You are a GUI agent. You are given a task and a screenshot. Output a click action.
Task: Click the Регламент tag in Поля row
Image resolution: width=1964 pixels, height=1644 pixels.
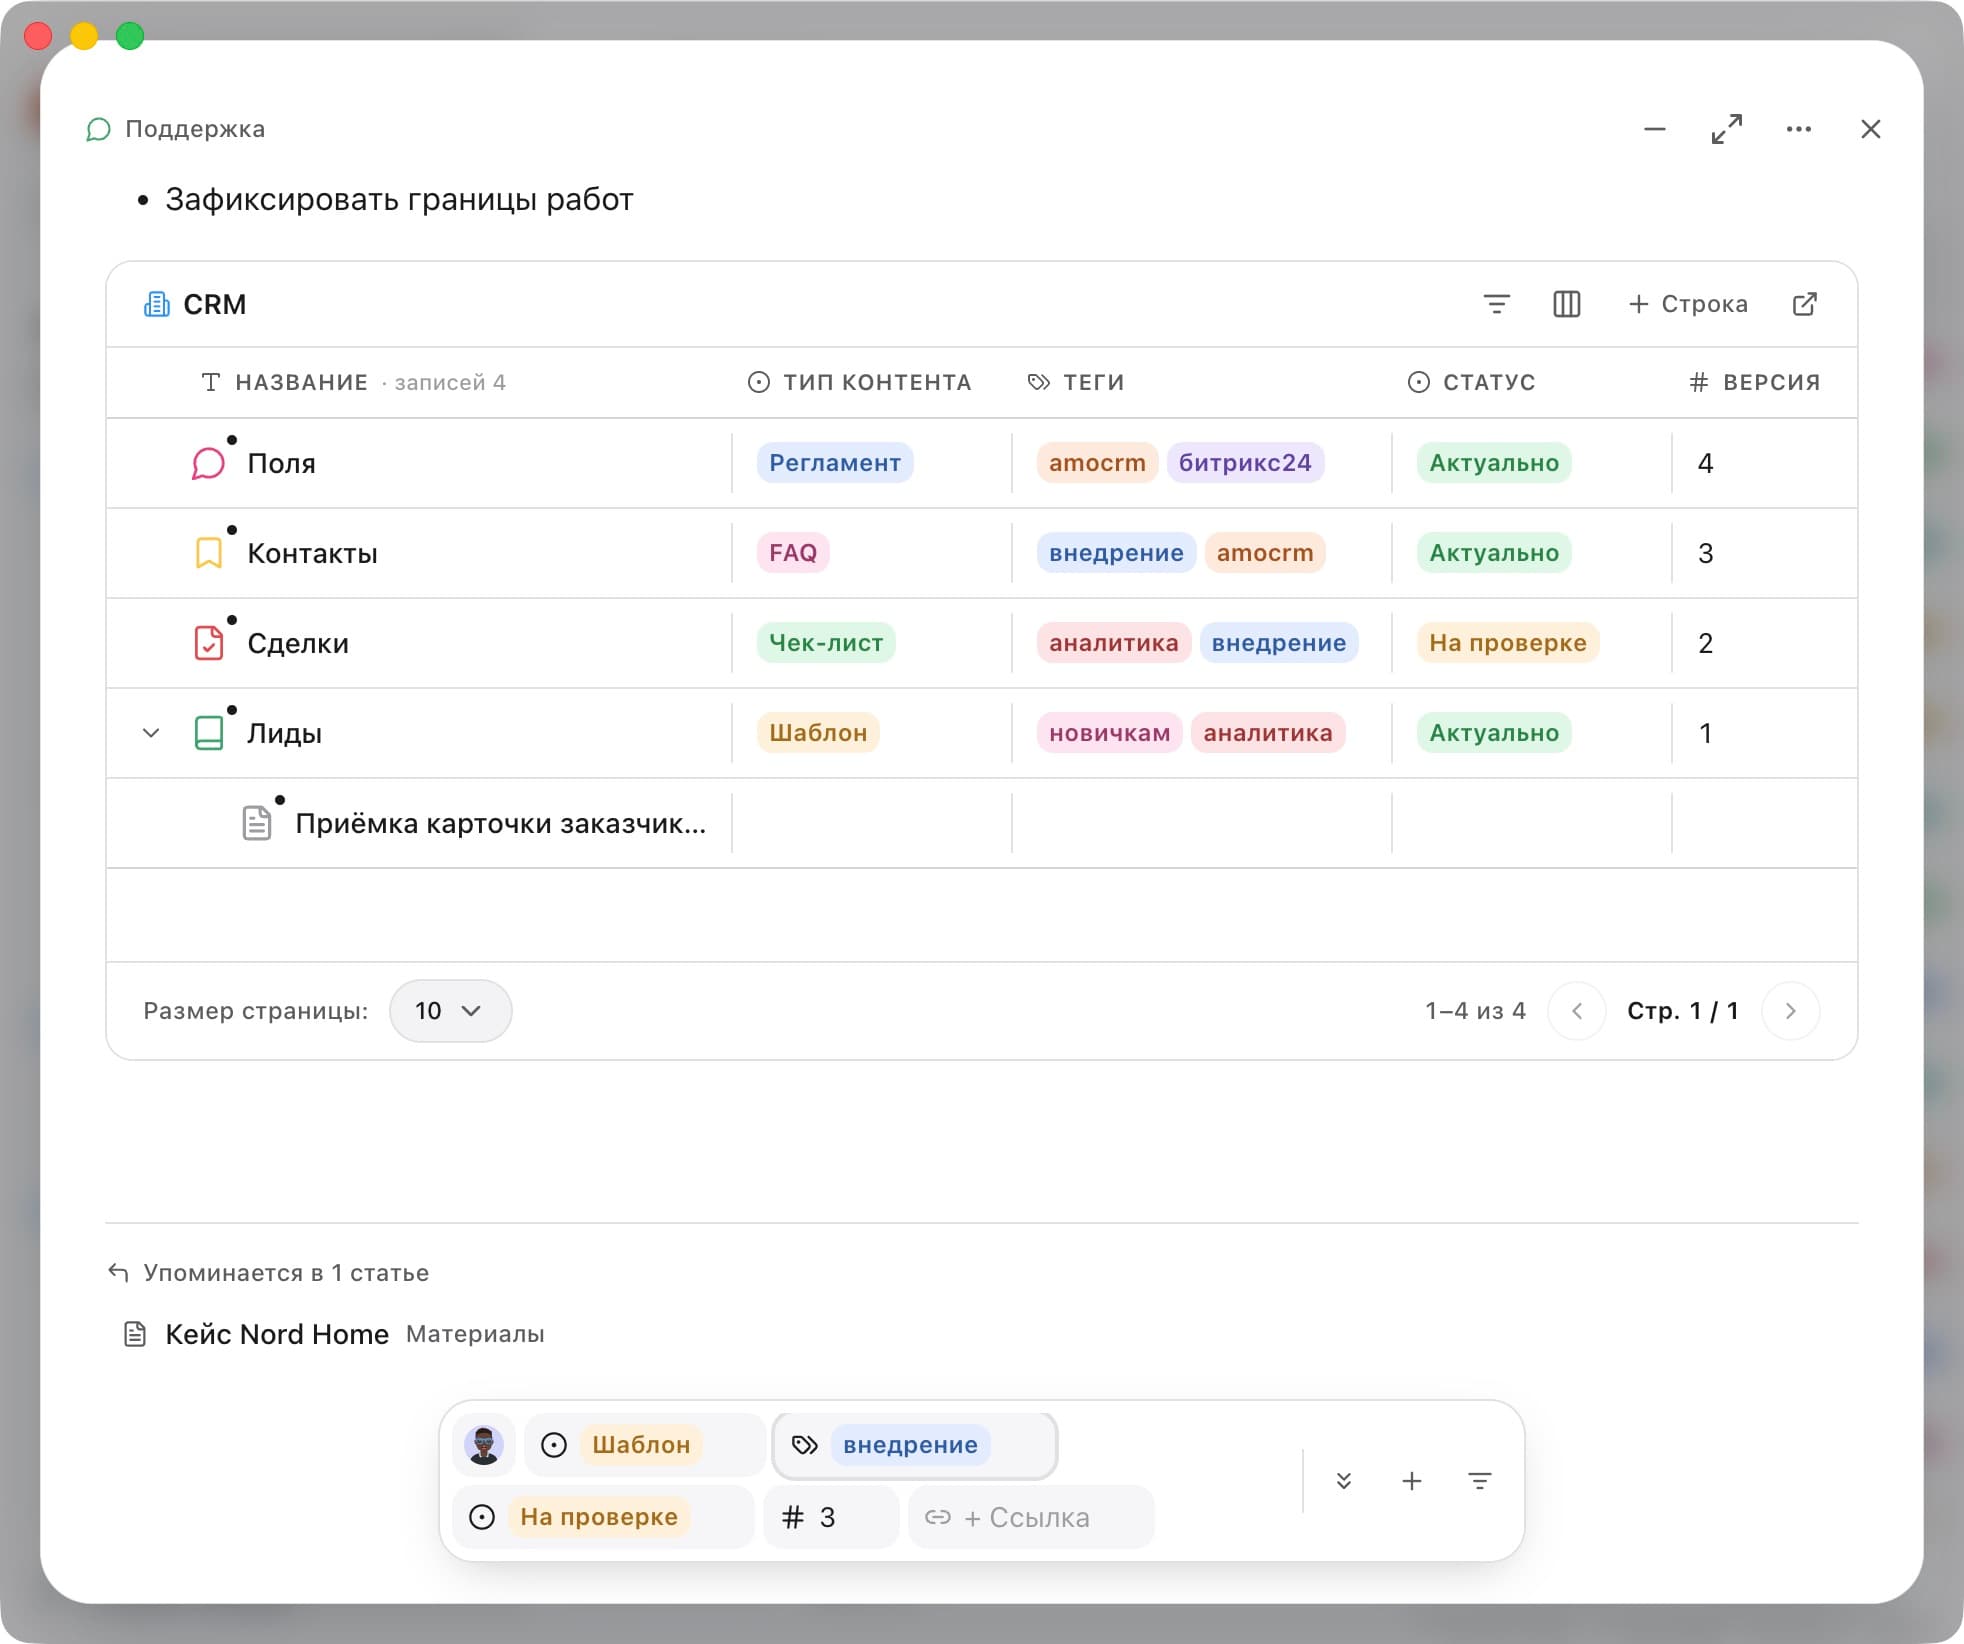835,463
